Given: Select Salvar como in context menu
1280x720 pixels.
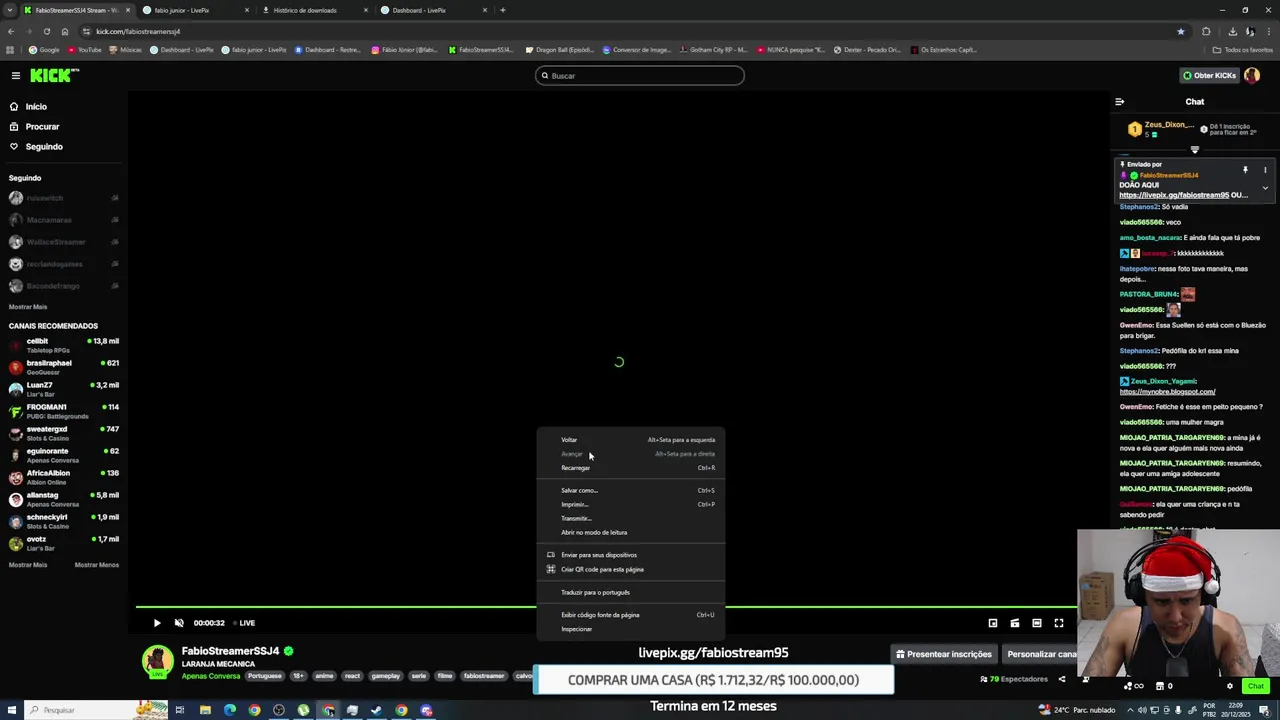Looking at the screenshot, I should [630, 490].
